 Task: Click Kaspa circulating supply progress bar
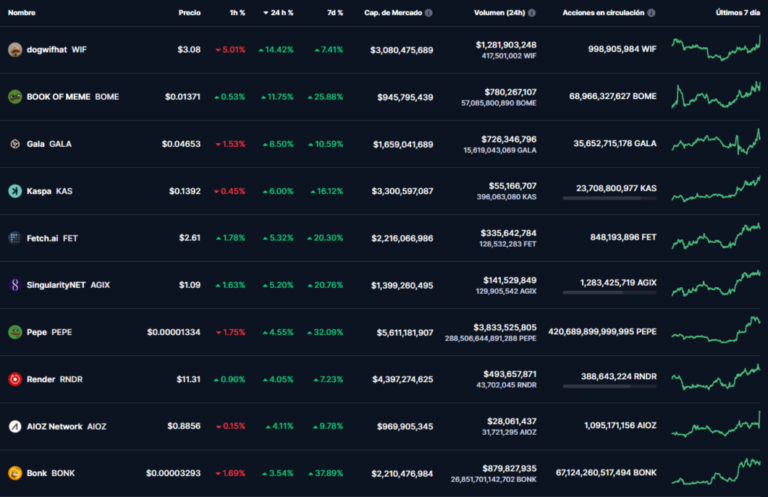[609, 198]
